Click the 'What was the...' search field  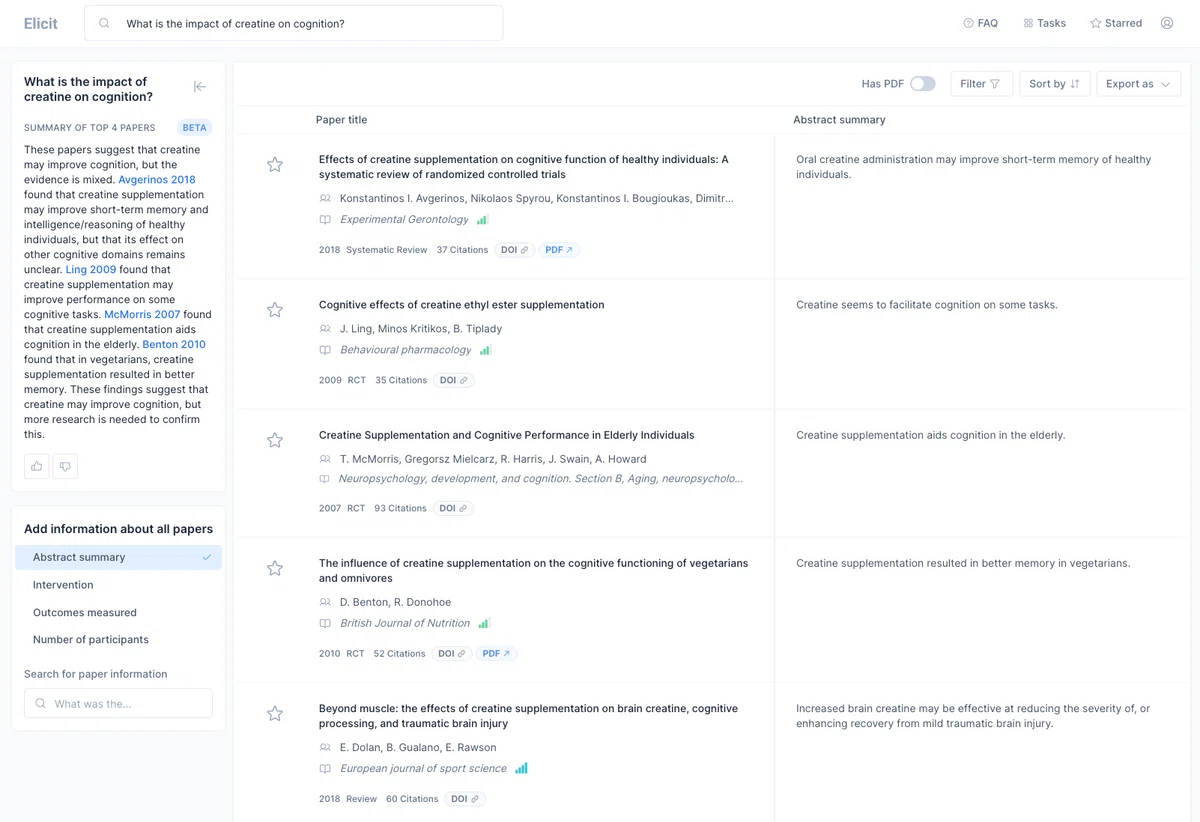[x=118, y=703]
